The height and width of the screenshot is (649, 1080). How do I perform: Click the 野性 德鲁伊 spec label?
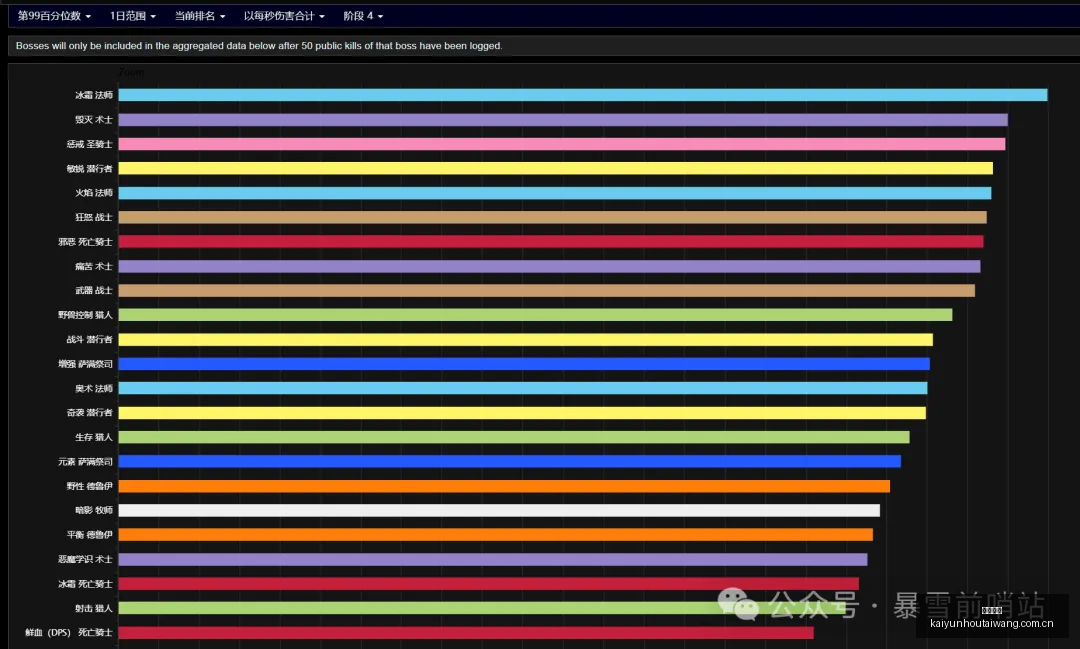coord(90,486)
